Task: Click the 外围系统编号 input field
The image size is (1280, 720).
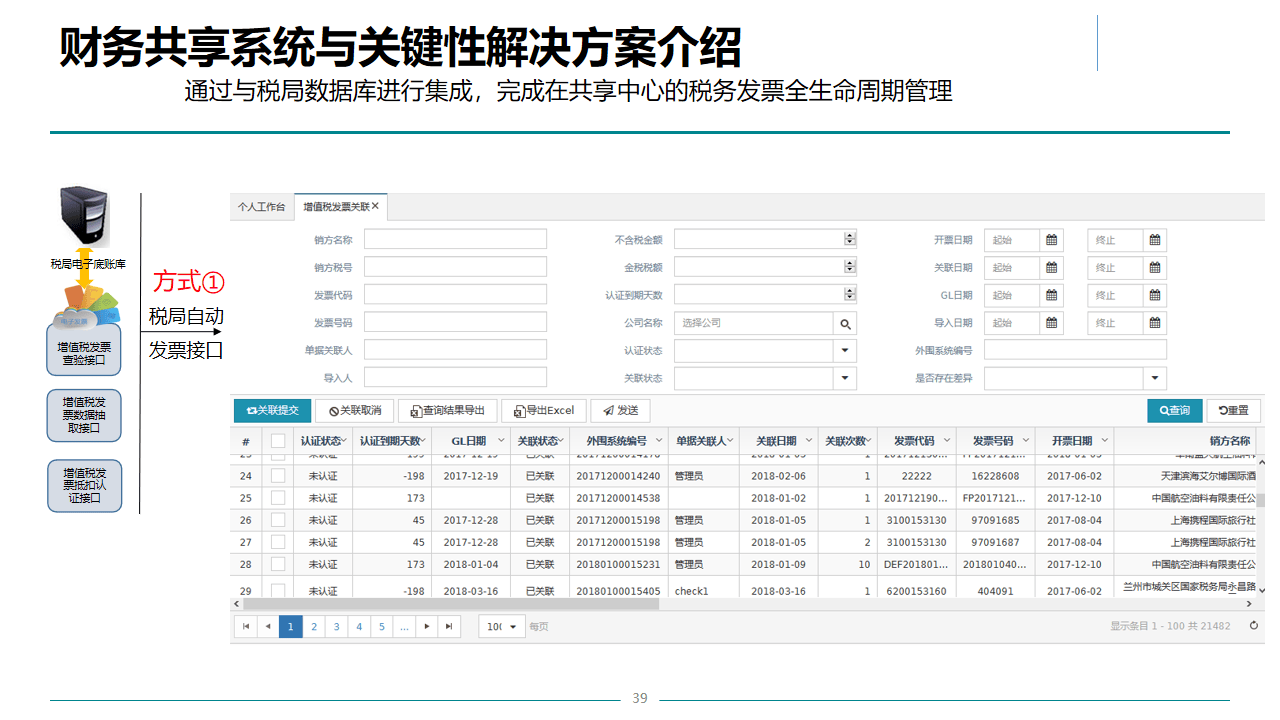Action: pos(1075,350)
